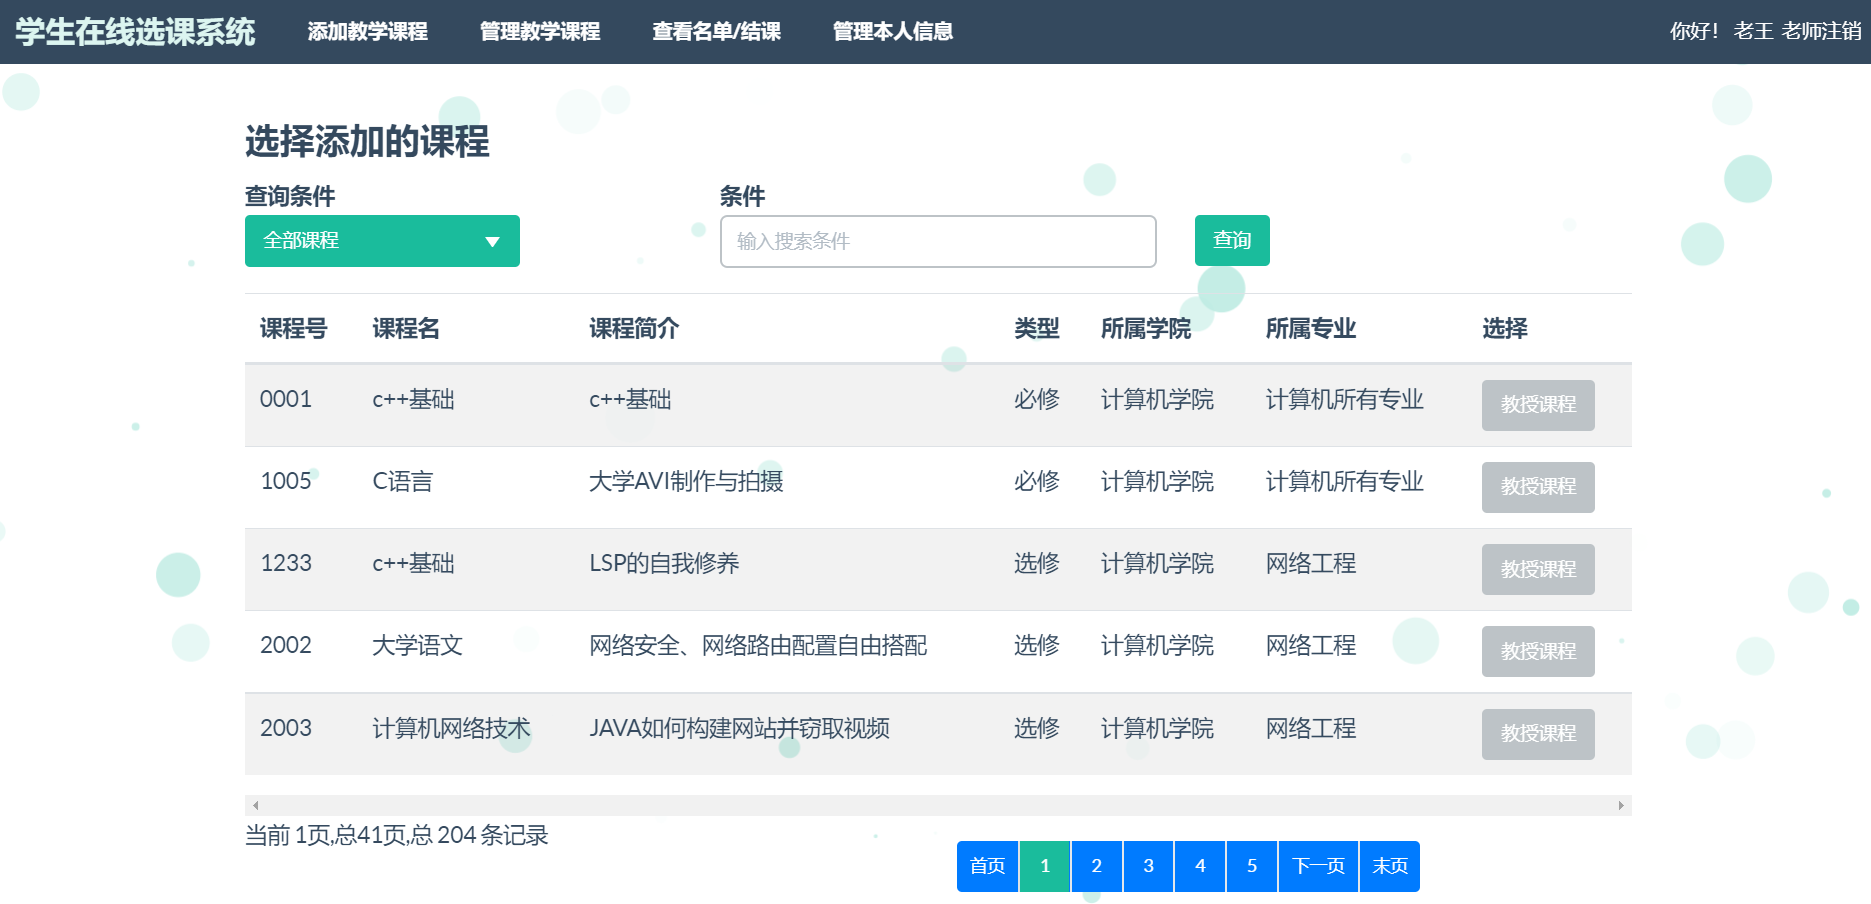This screenshot has width=1871, height=904.
Task: Click 下一页 to go to next page
Action: coord(1318,866)
